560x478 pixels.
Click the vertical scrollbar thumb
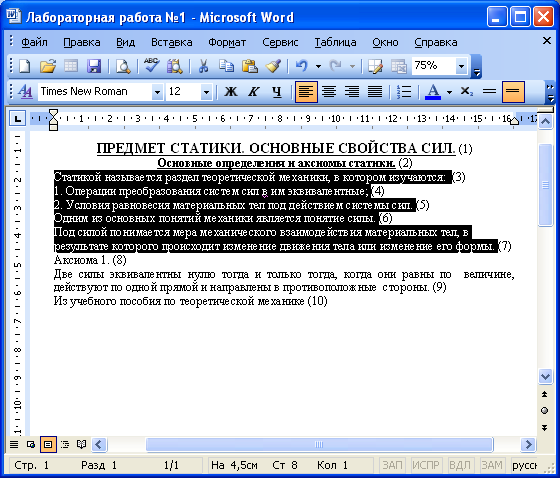point(545,185)
